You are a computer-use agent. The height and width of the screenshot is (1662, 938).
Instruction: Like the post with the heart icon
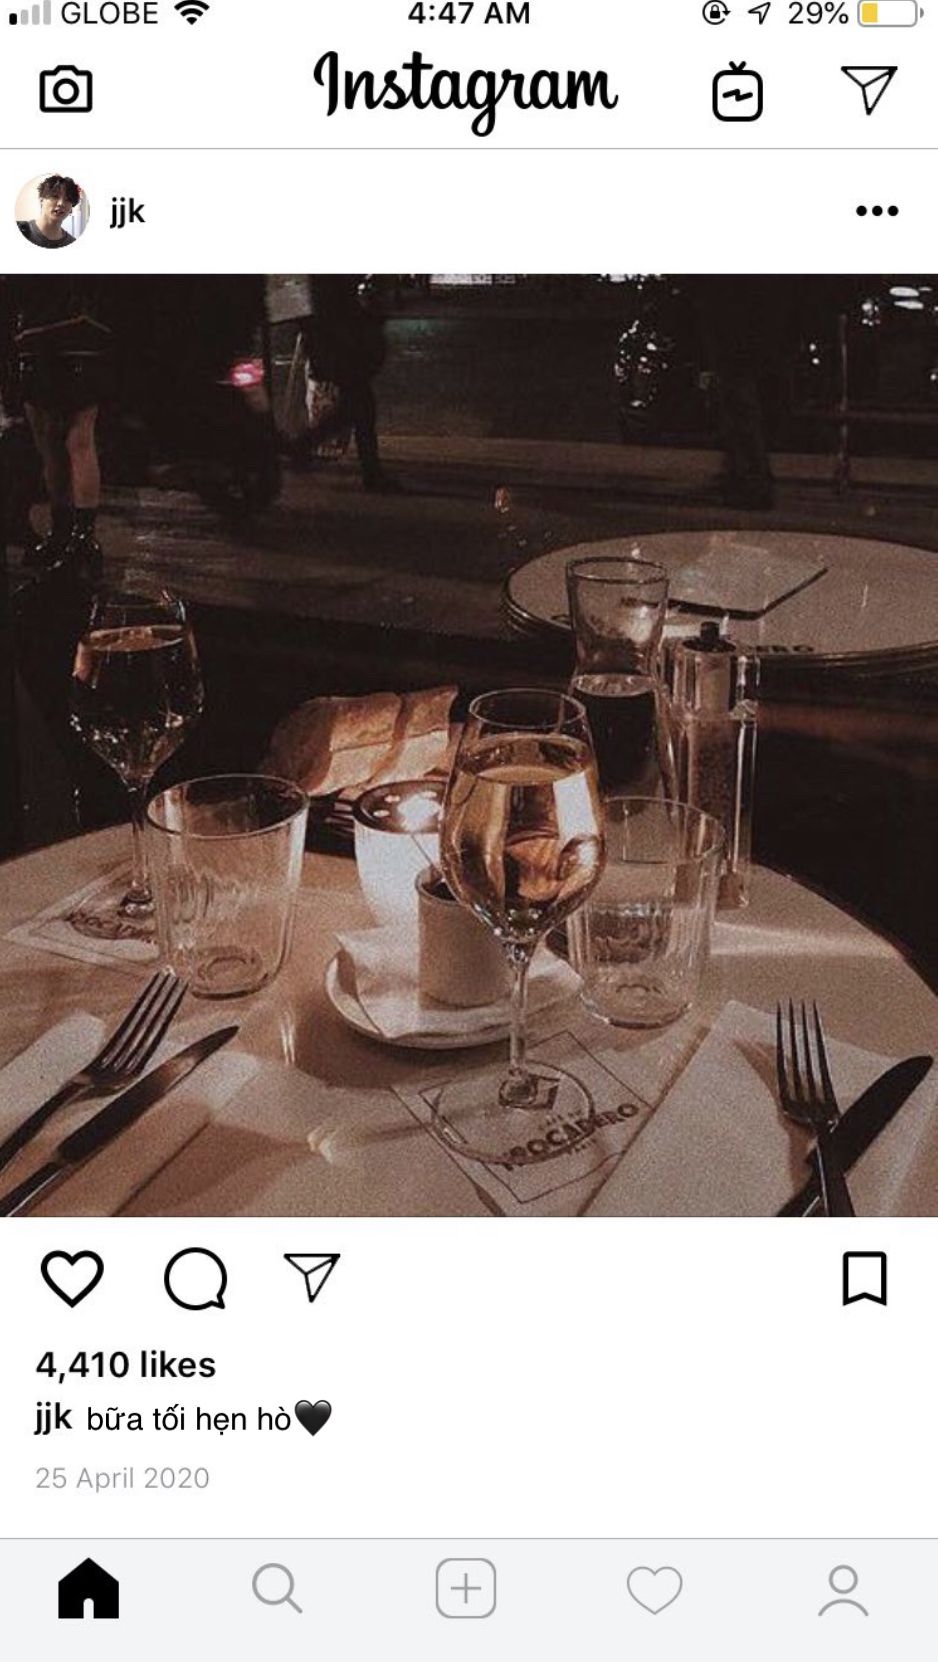(72, 1278)
